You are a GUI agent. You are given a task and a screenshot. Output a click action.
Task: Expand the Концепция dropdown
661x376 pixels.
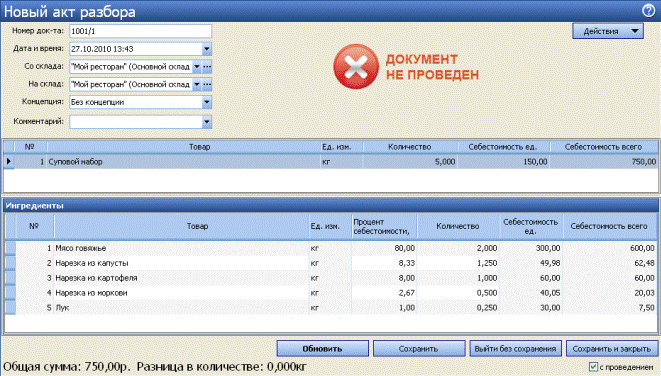207,102
